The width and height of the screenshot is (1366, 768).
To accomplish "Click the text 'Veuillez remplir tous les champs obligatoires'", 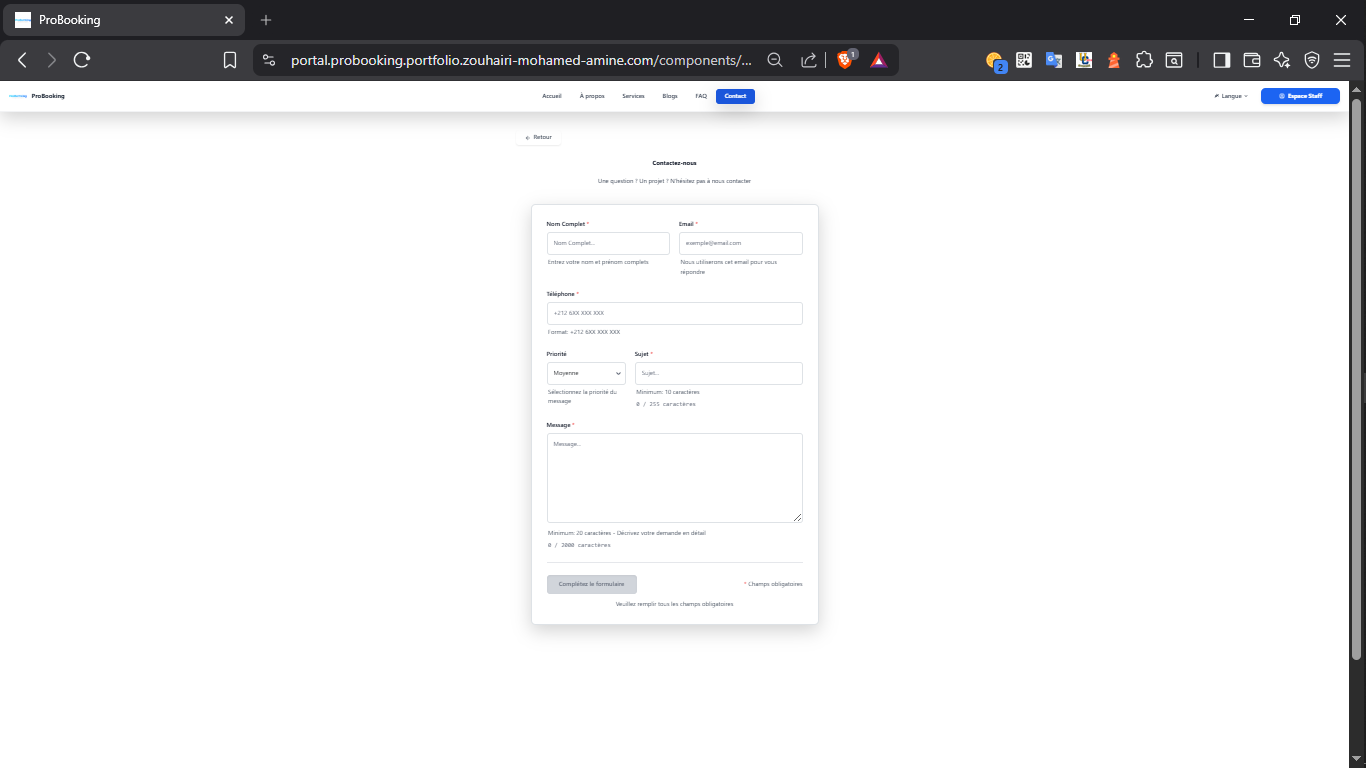I will pos(675,604).
